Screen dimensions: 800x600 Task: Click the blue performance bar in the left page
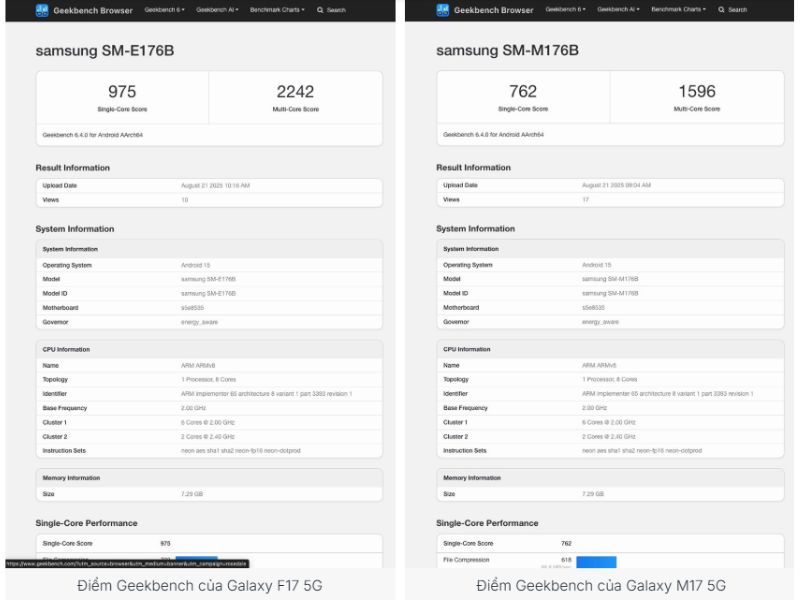pyautogui.click(x=197, y=558)
